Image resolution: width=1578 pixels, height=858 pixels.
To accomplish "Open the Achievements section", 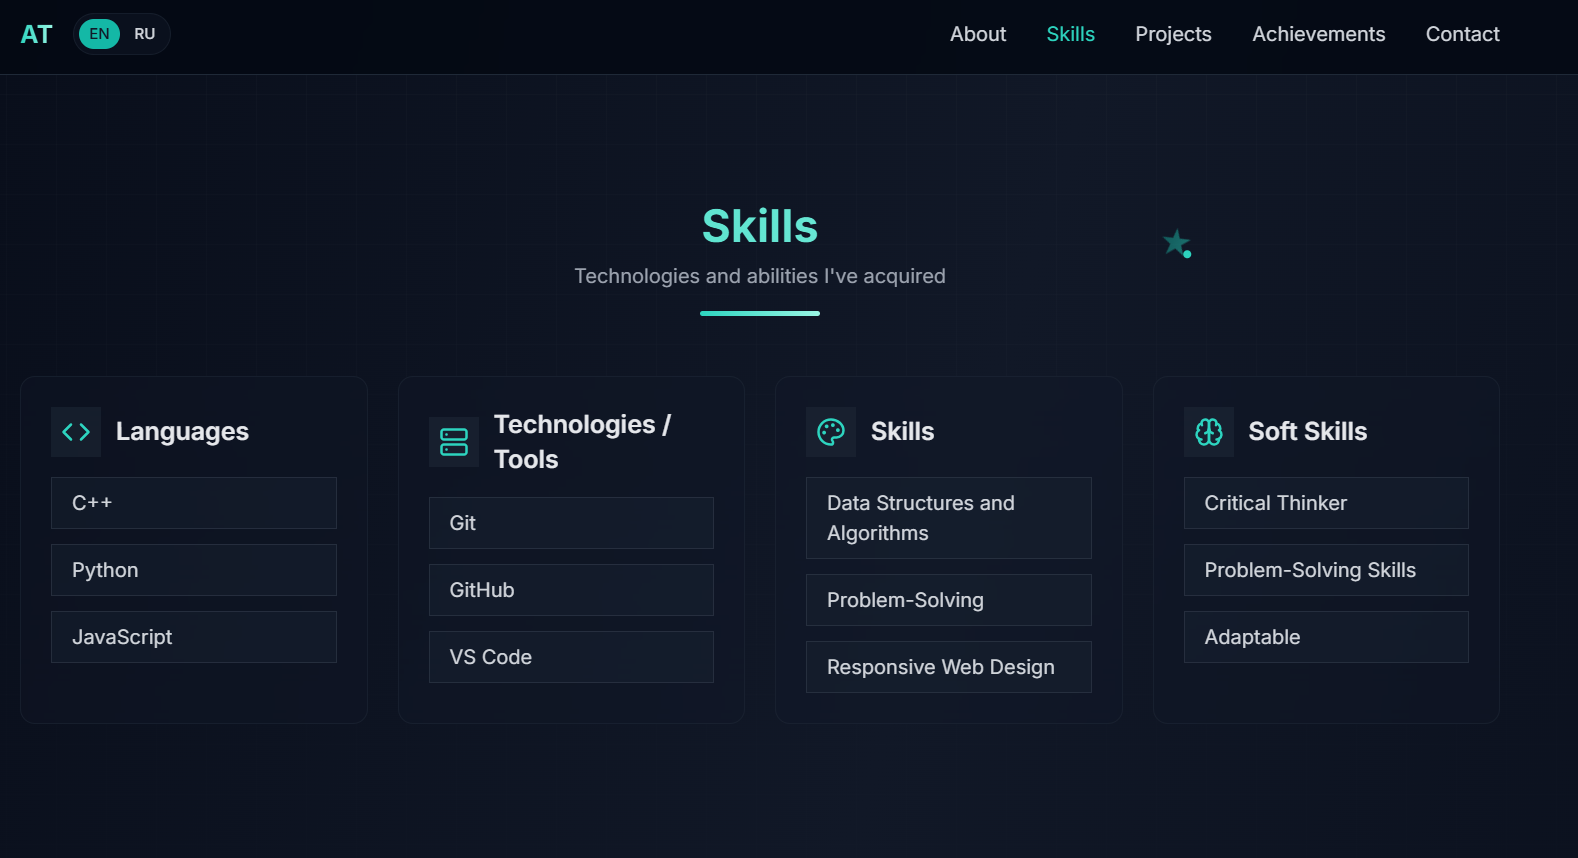I will click(1318, 34).
